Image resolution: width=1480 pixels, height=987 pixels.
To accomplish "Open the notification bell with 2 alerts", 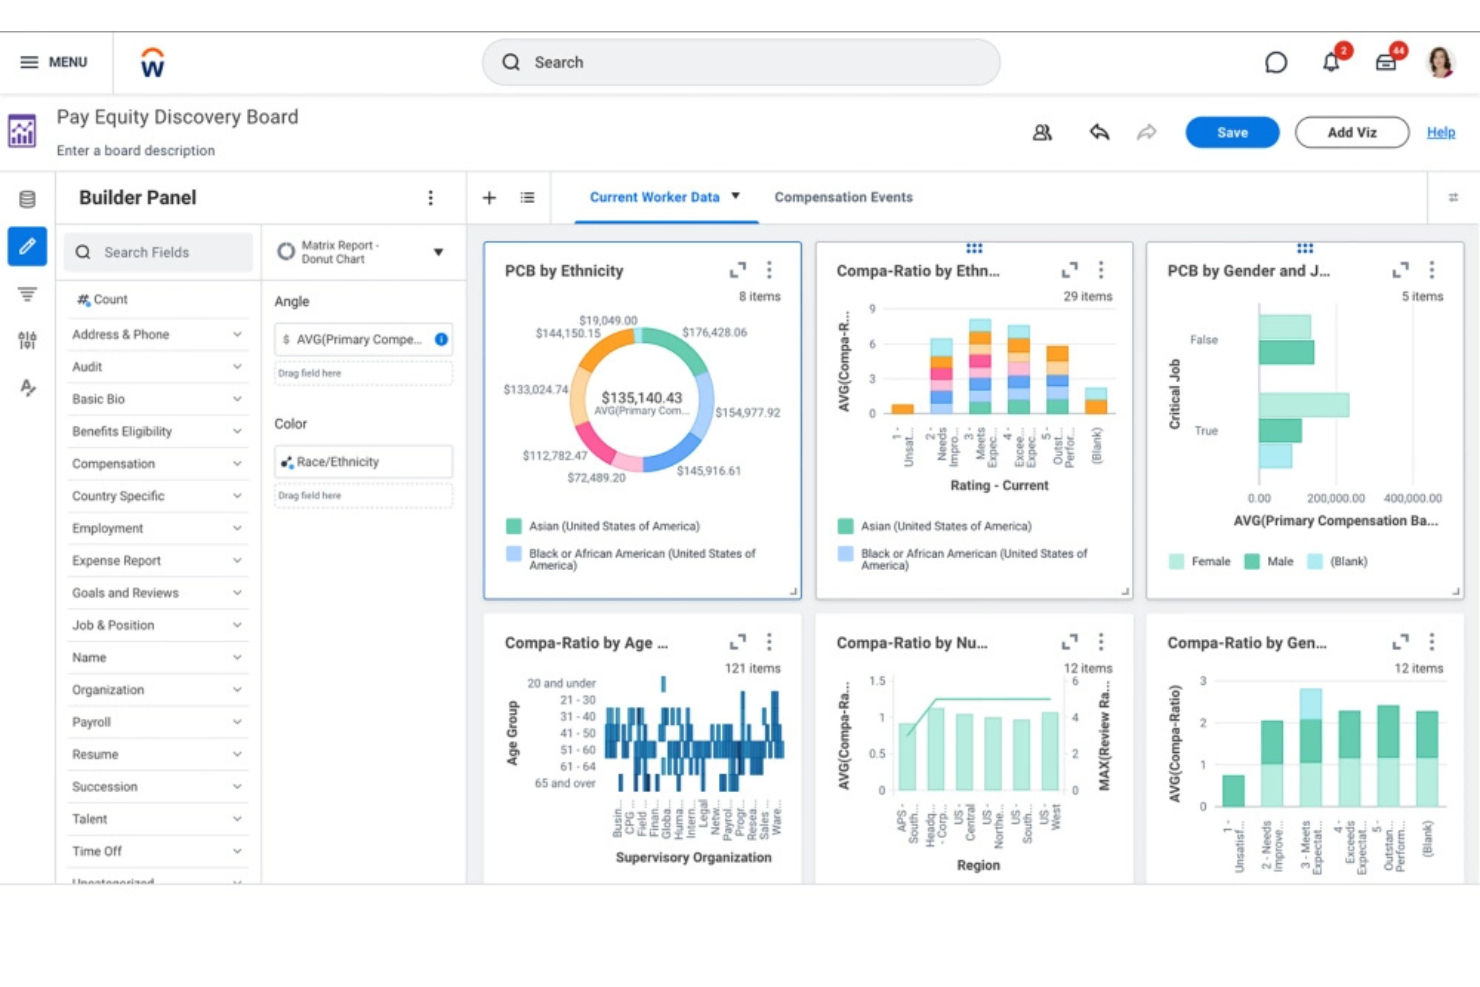I will [x=1331, y=61].
